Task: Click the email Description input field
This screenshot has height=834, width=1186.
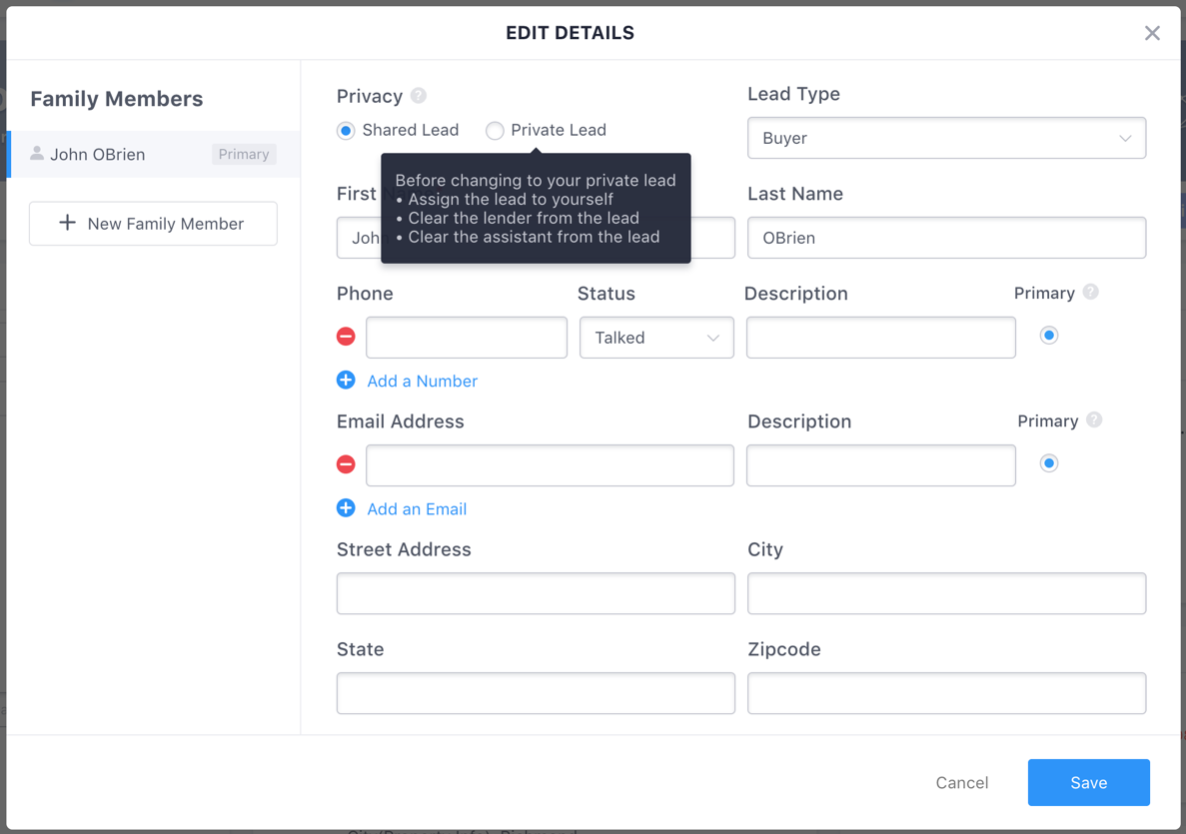Action: pyautogui.click(x=880, y=465)
